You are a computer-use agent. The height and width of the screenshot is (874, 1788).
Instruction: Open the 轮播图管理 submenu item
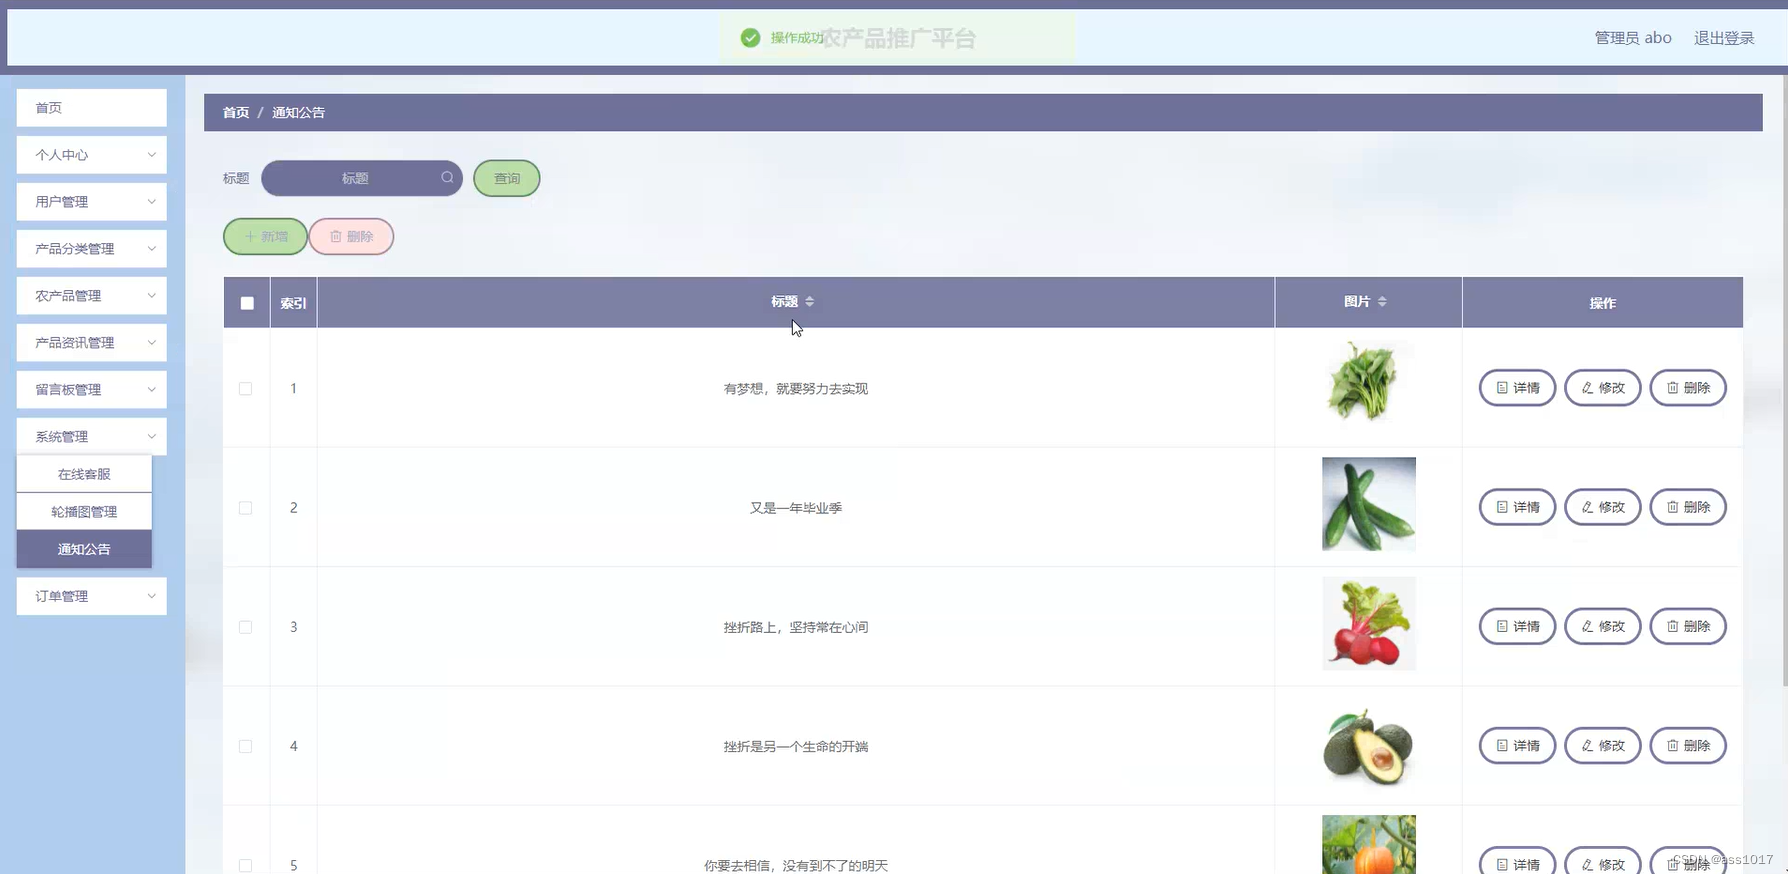84,512
